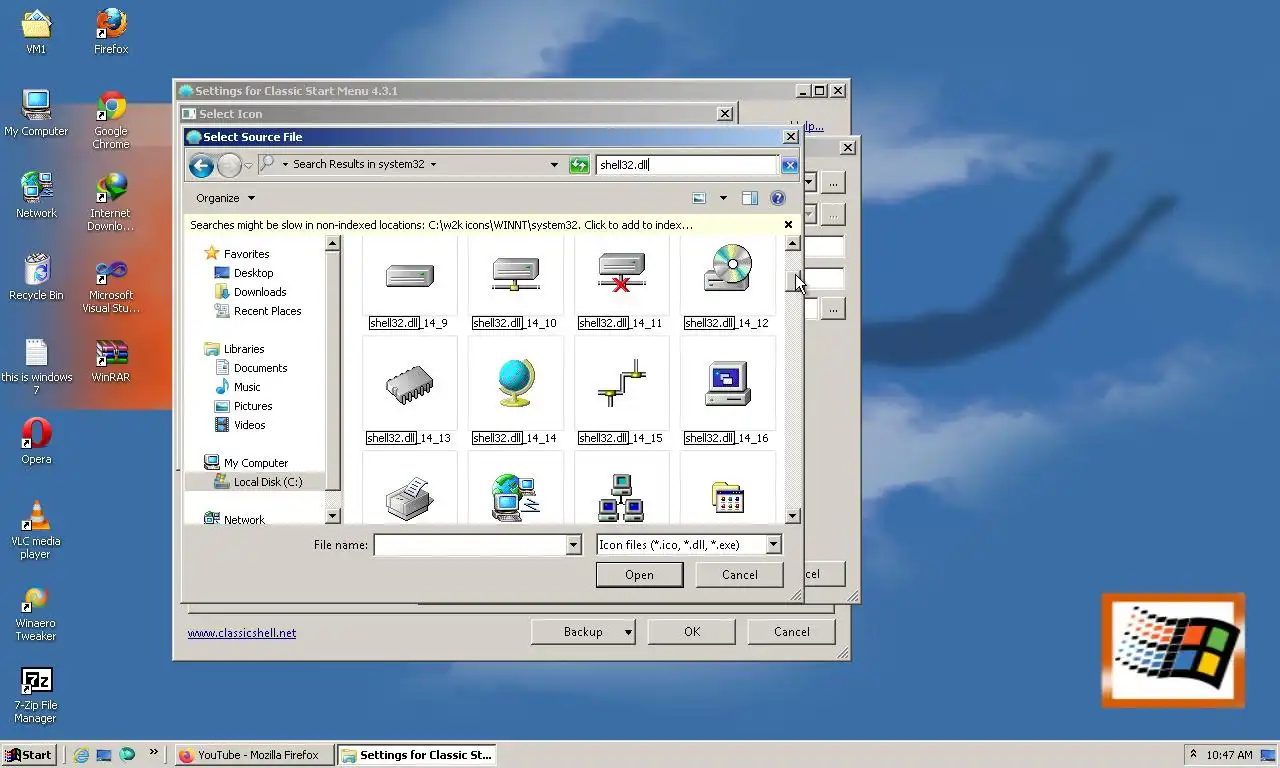Open Firefox from the desktop shortcut
The width and height of the screenshot is (1280, 768).
pos(111,31)
